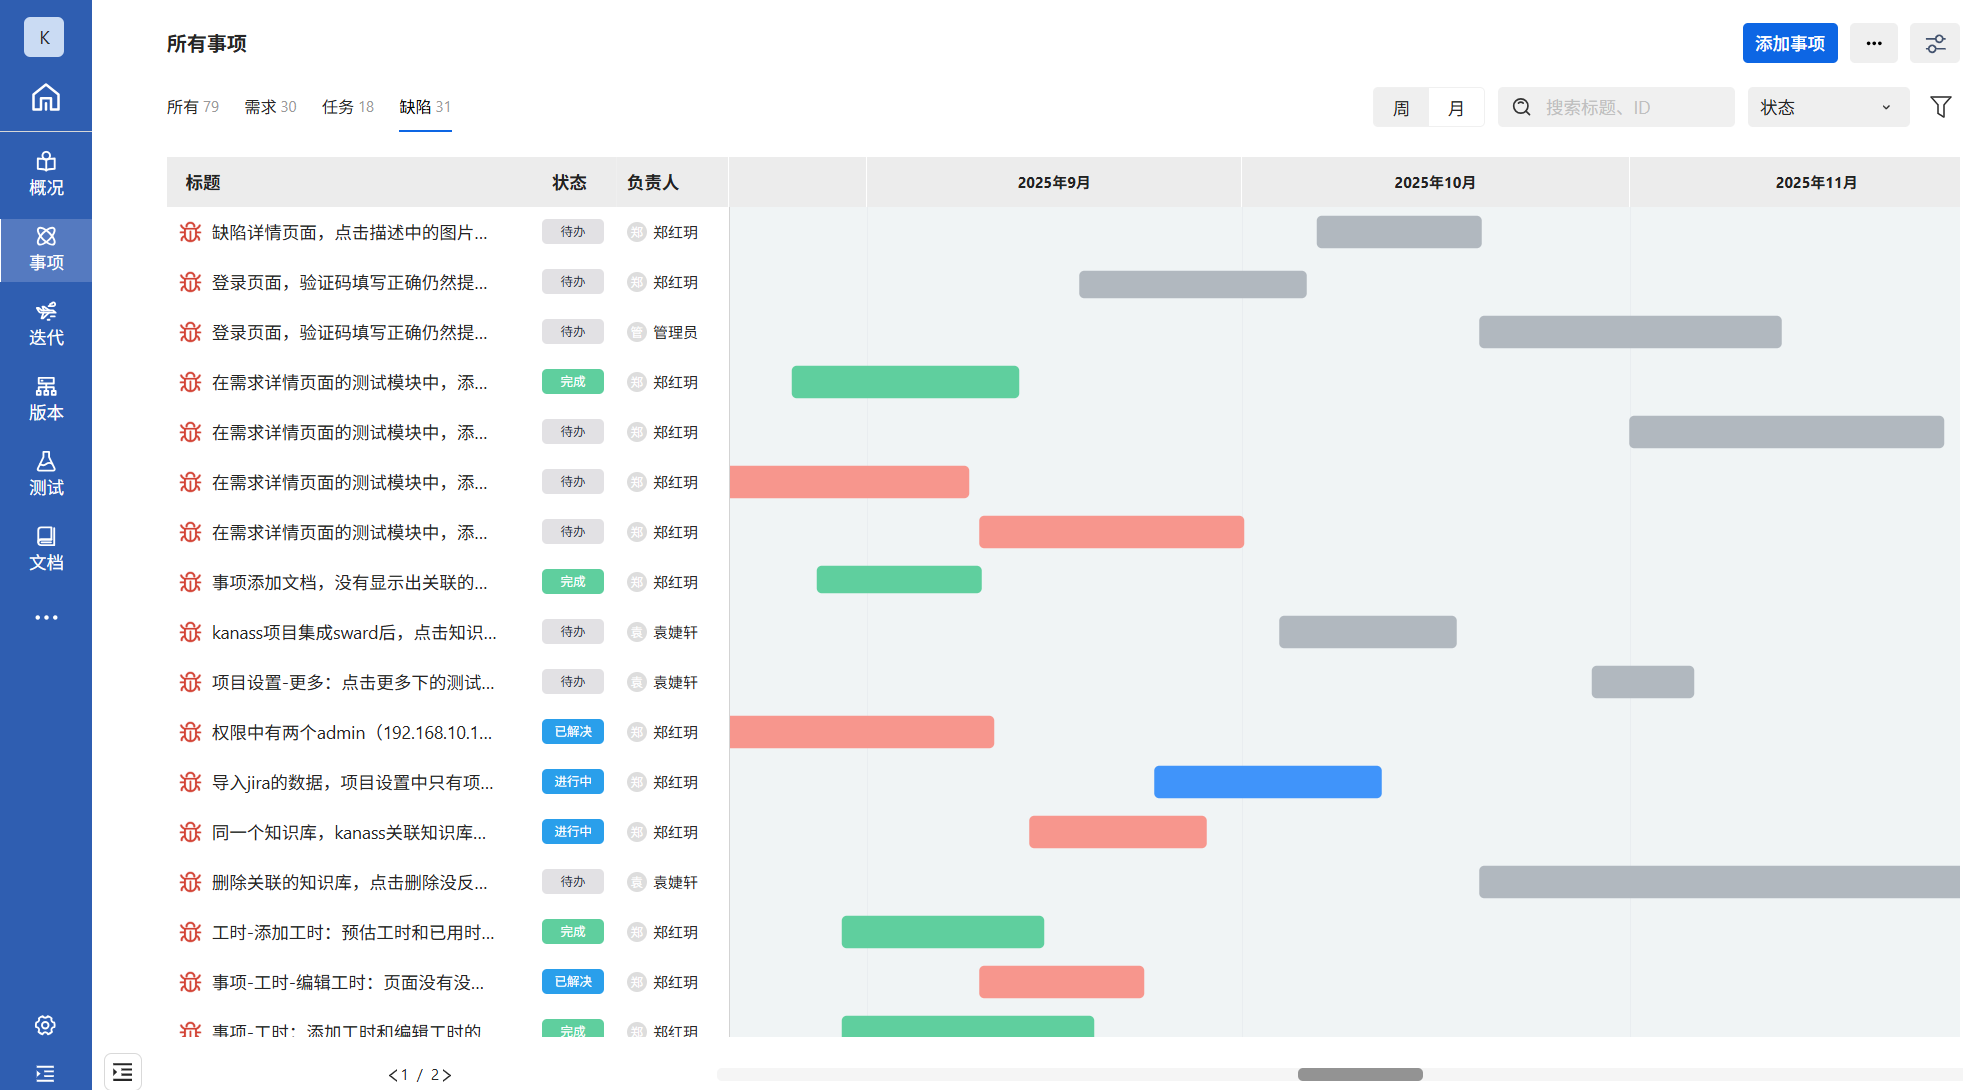1963x1090 pixels.
Task: Click 添加事项 button
Action: click(1789, 44)
